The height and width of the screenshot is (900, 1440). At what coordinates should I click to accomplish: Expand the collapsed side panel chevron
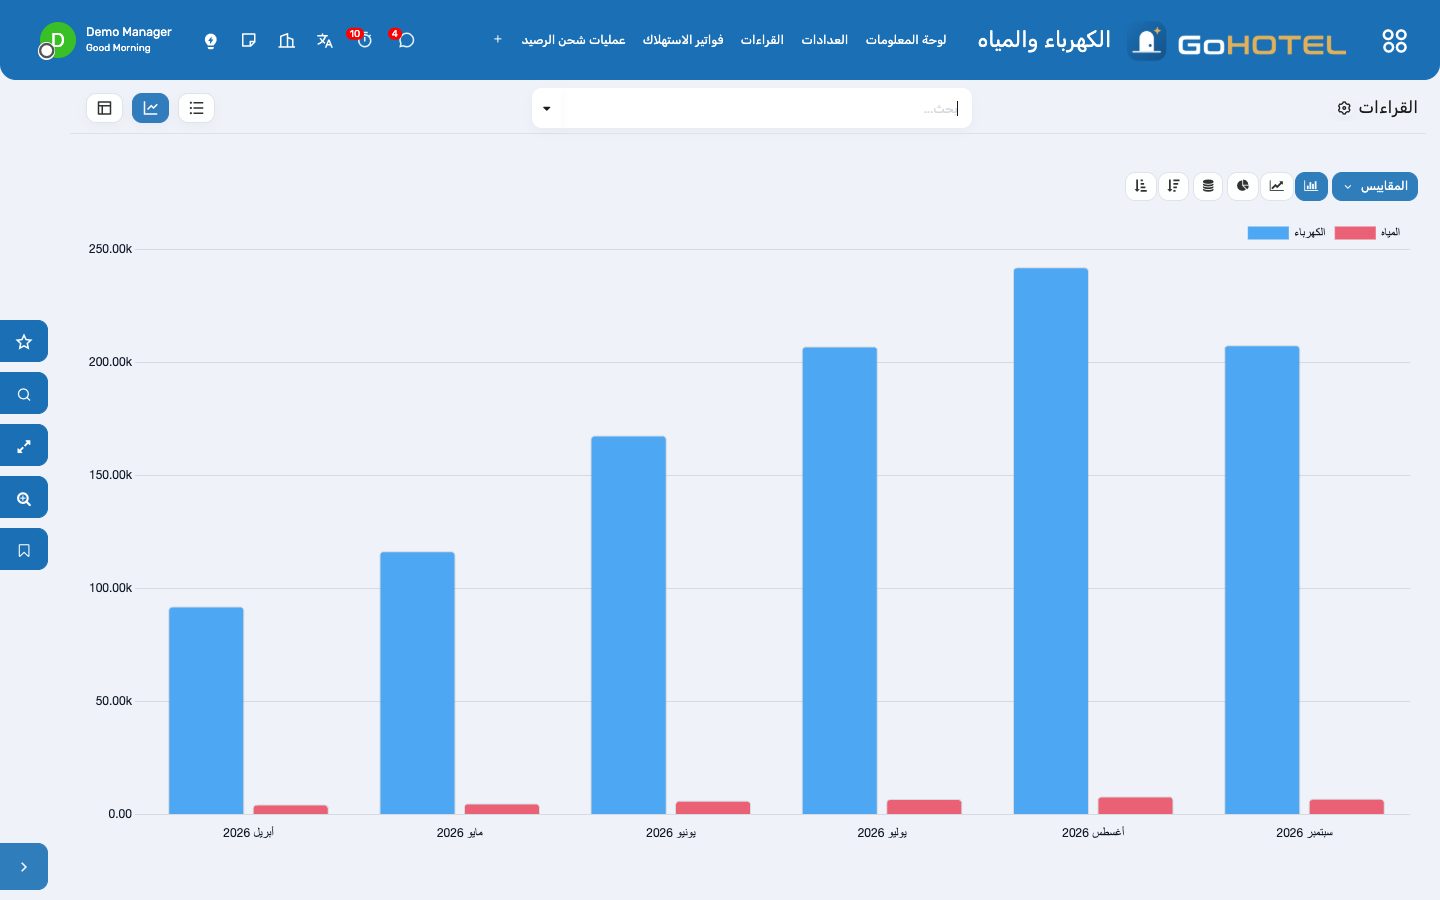click(x=24, y=867)
